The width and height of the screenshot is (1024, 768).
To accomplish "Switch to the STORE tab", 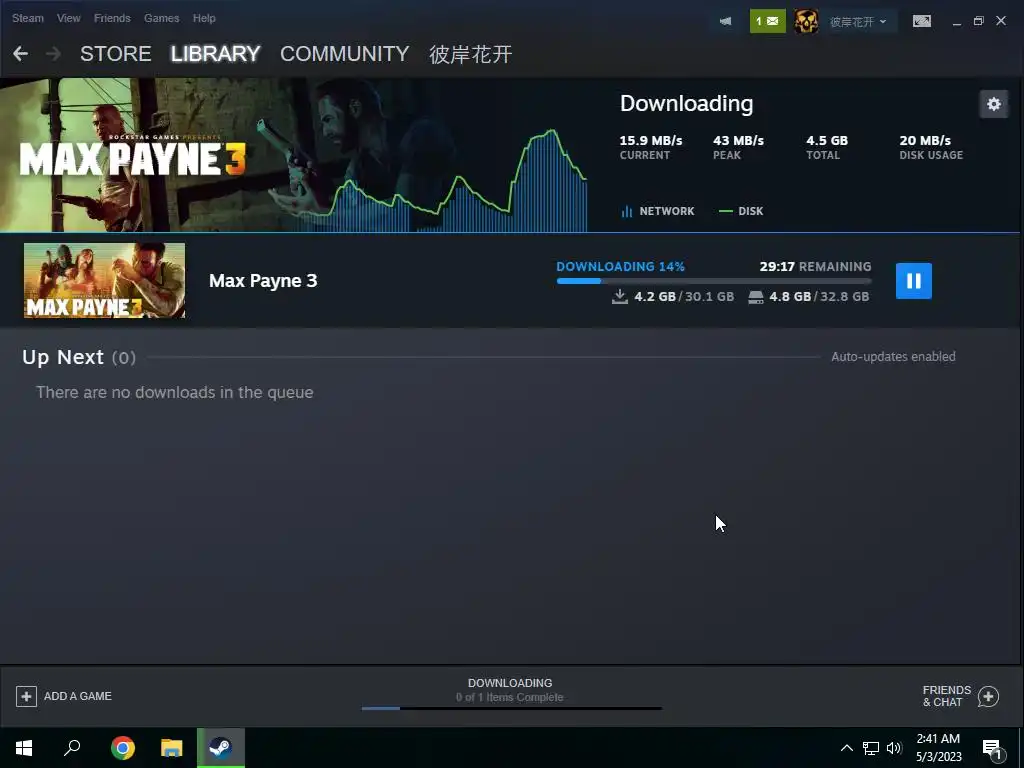I will click(x=116, y=54).
